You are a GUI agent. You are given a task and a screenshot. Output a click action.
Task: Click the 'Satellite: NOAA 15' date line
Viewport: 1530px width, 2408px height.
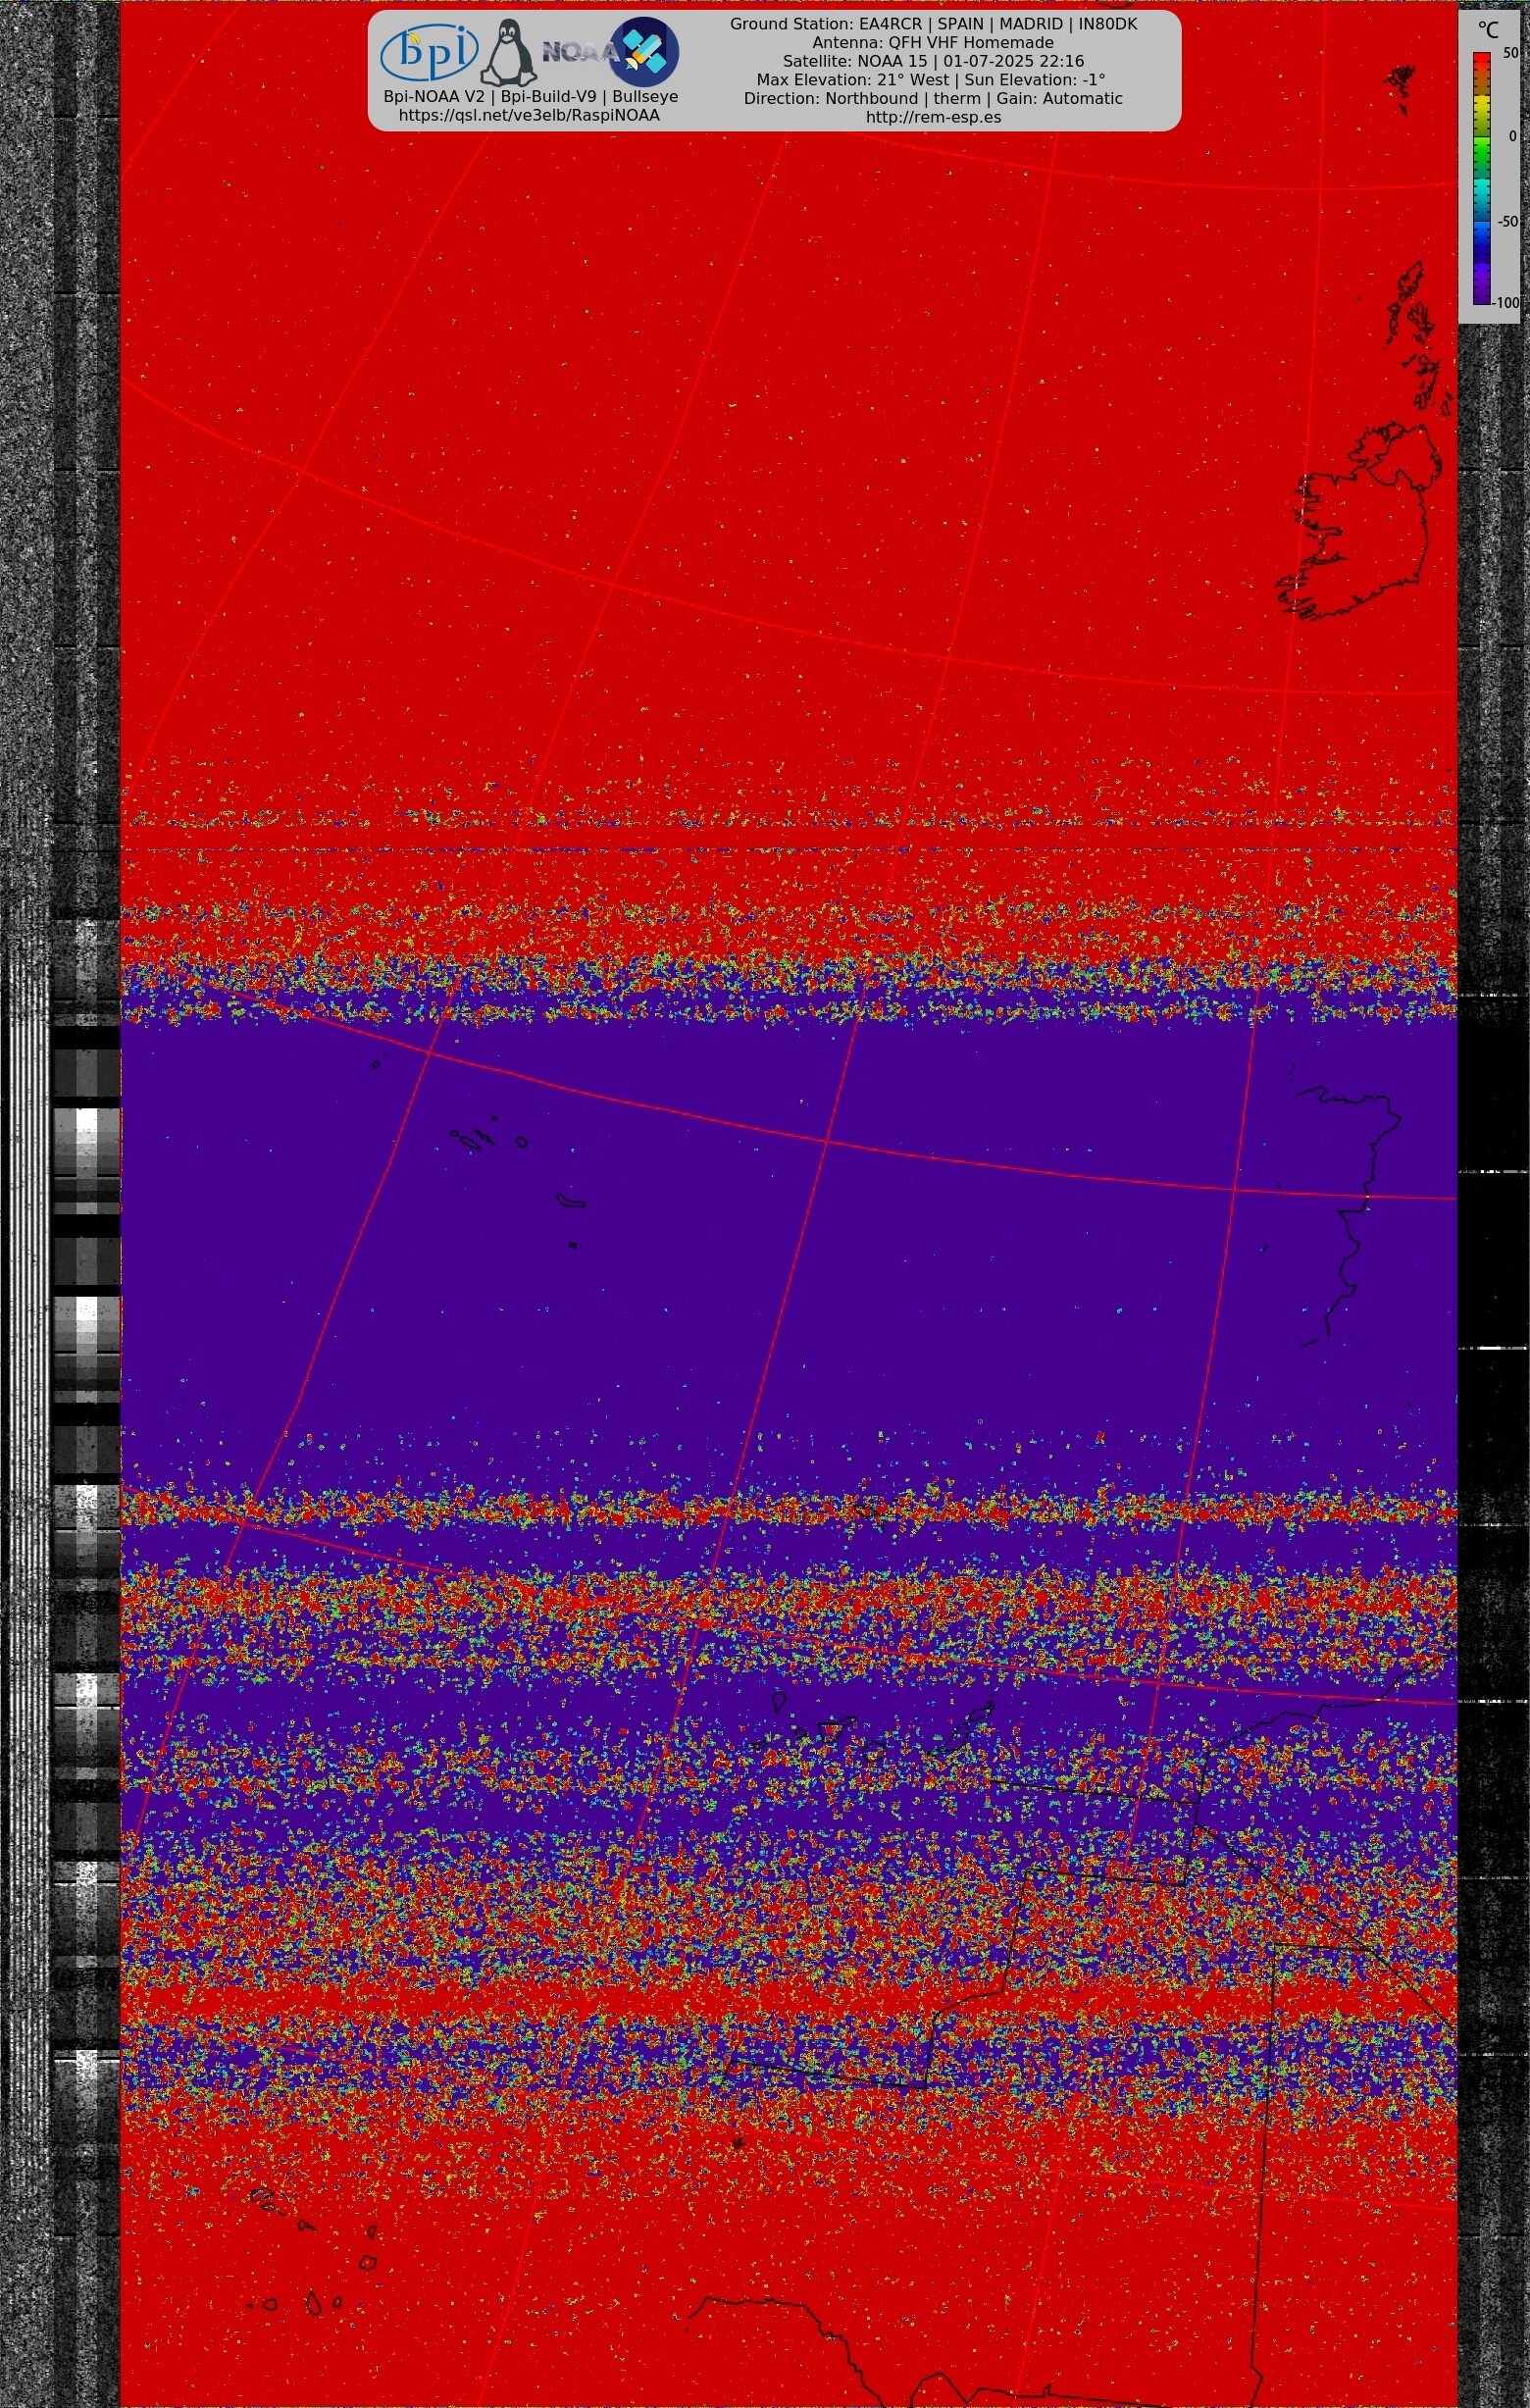click(x=933, y=61)
